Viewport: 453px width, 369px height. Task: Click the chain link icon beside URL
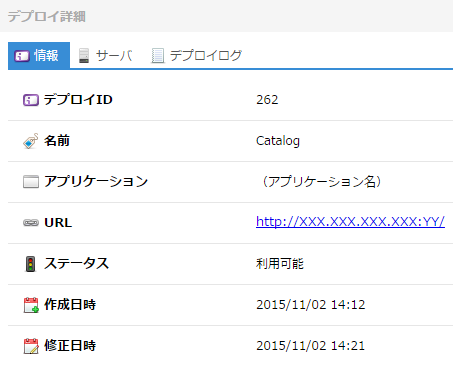pos(31,223)
